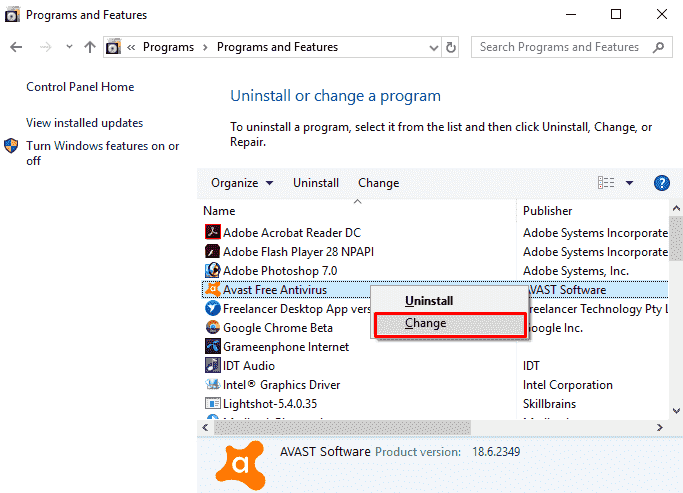Click the vertical scrollbar up arrow
Viewport: 683px width, 493px height.
676,208
